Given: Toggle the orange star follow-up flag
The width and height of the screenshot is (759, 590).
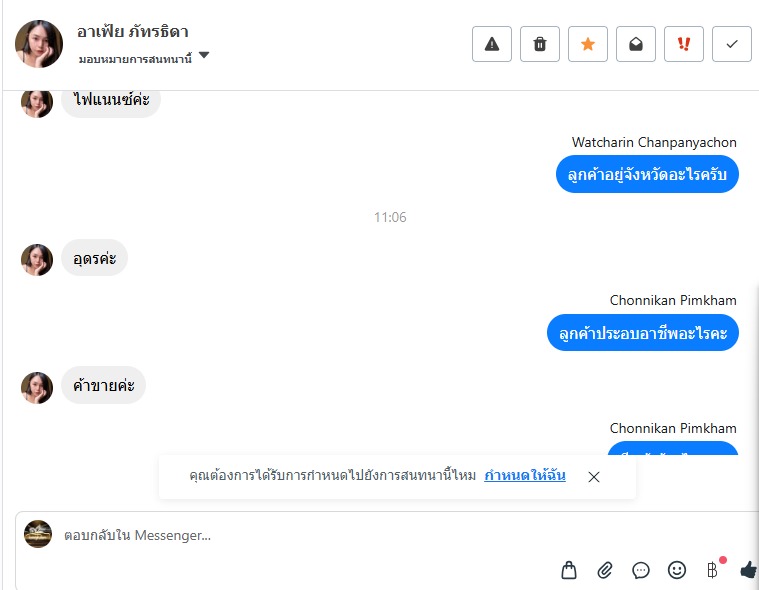Looking at the screenshot, I should coord(588,44).
